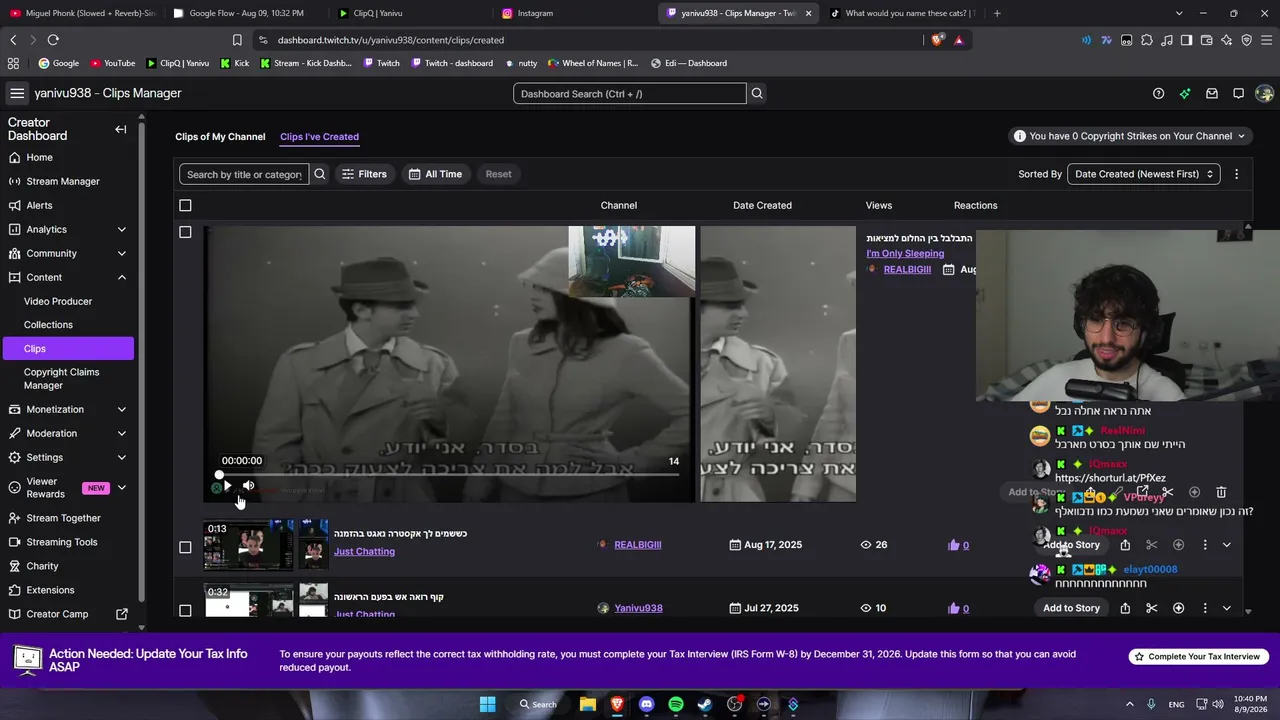Open the Date Created sort dropdown

pyautogui.click(x=1144, y=174)
